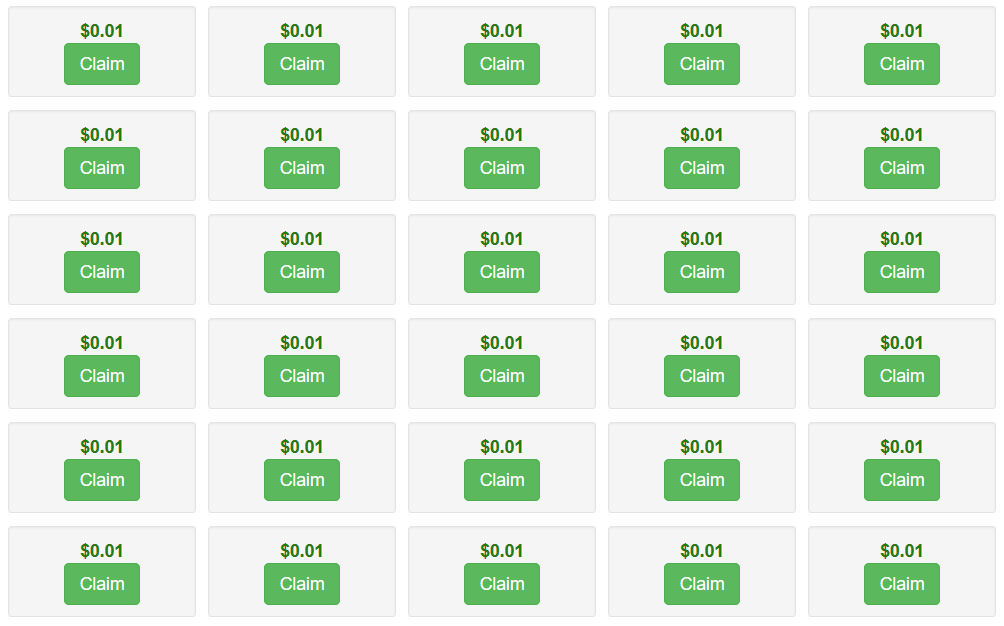The height and width of the screenshot is (626, 1004).
Task: Tap Claim in last row, fourth column
Action: 702,584
